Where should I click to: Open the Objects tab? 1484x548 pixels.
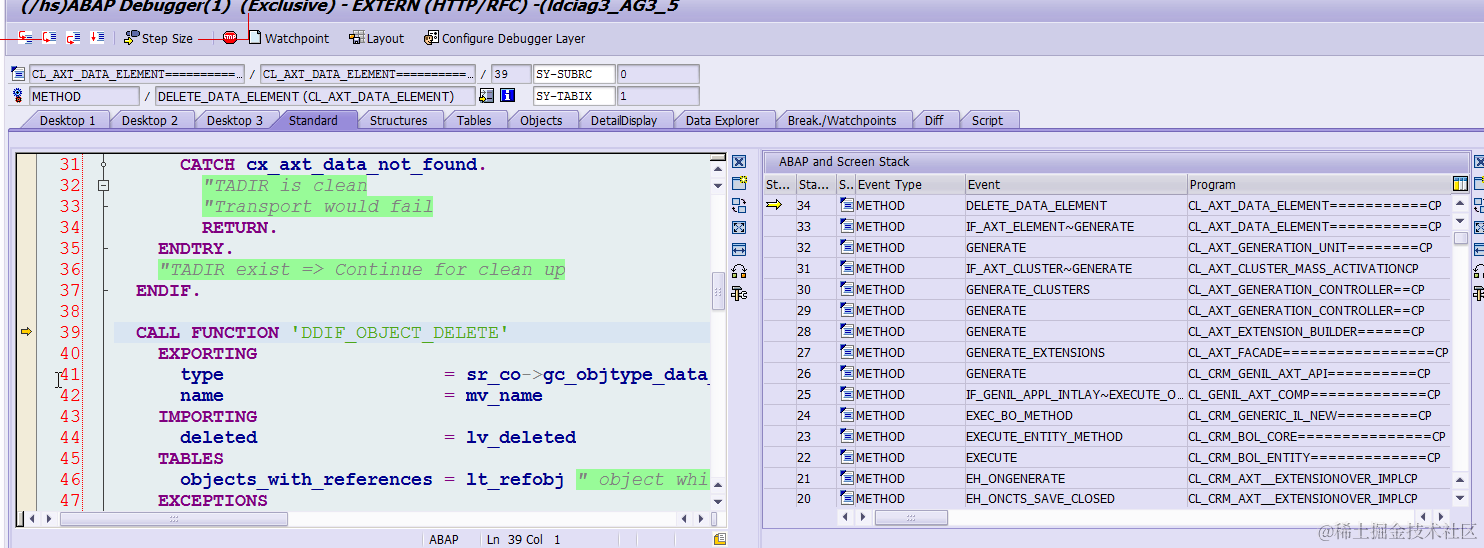541,120
